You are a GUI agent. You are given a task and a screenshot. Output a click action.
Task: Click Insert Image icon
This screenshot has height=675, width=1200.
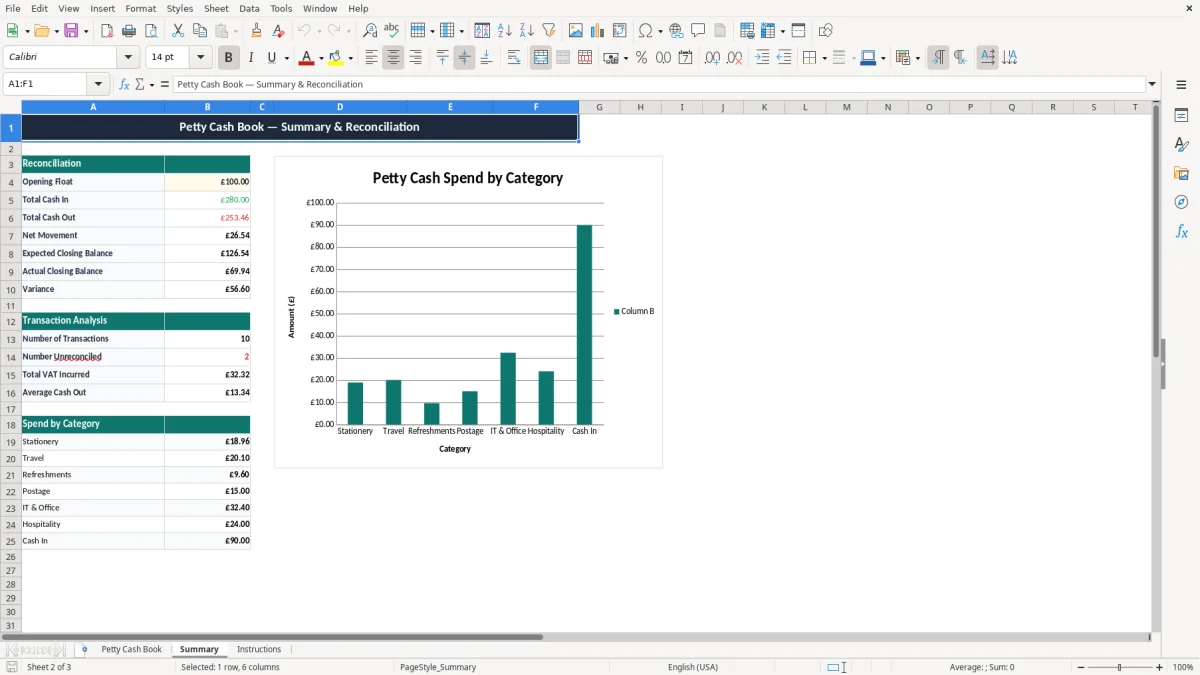pos(576,31)
